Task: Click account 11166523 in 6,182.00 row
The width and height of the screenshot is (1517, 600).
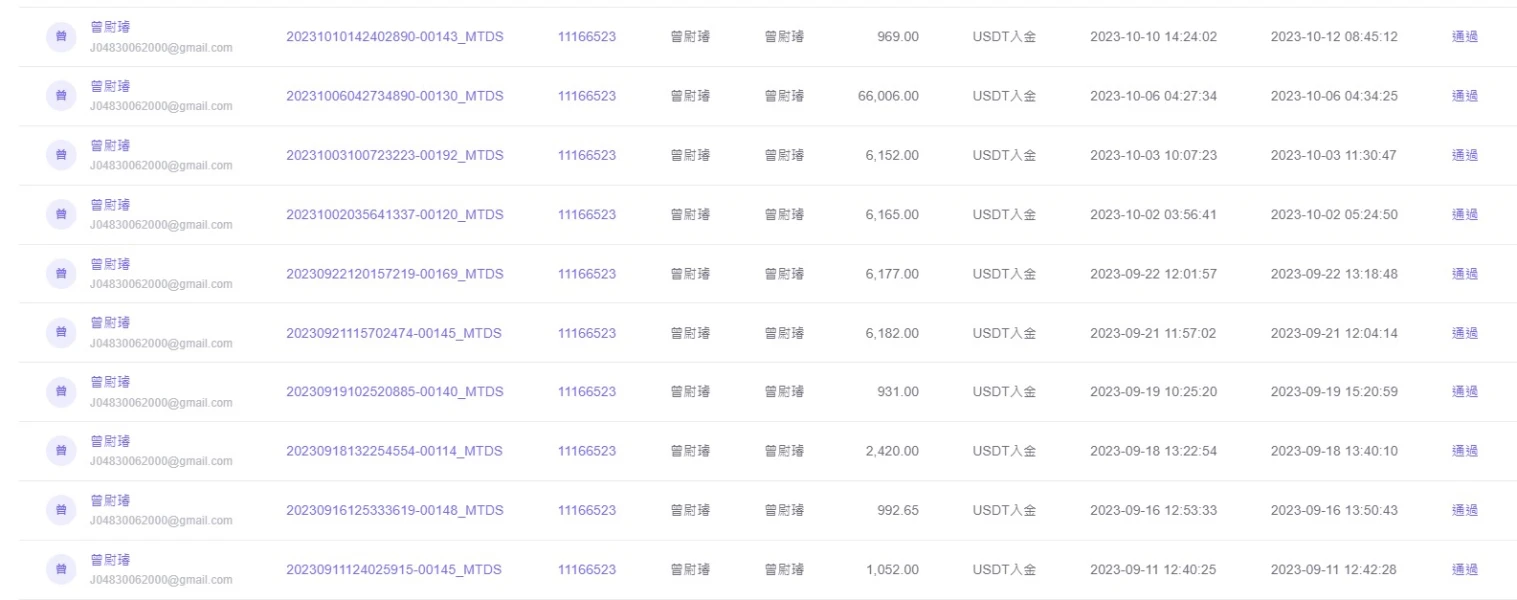Action: tap(586, 333)
